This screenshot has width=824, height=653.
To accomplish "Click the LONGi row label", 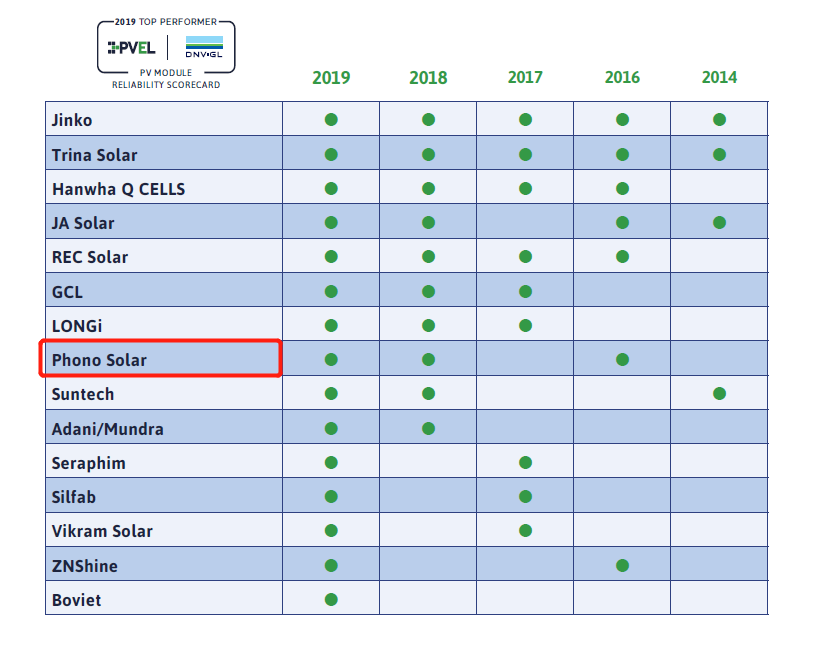I will (77, 326).
